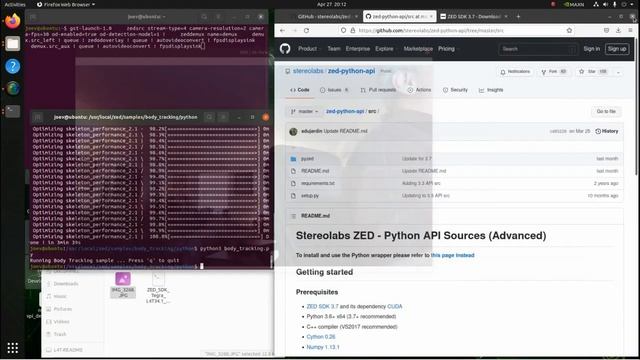Open the Terminal icon in the dock
Screen dimensions: 640x360
13,111
